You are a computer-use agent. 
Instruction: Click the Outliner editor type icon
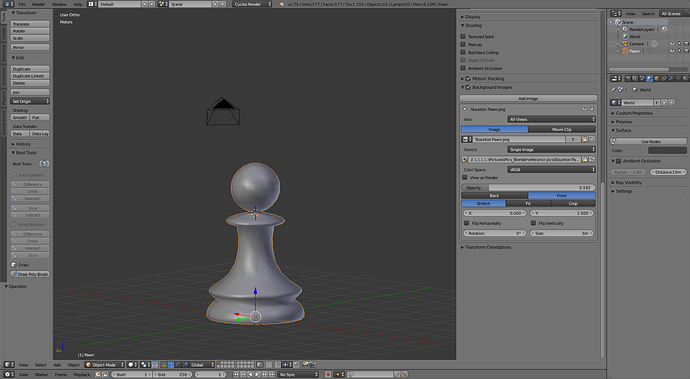[616, 14]
